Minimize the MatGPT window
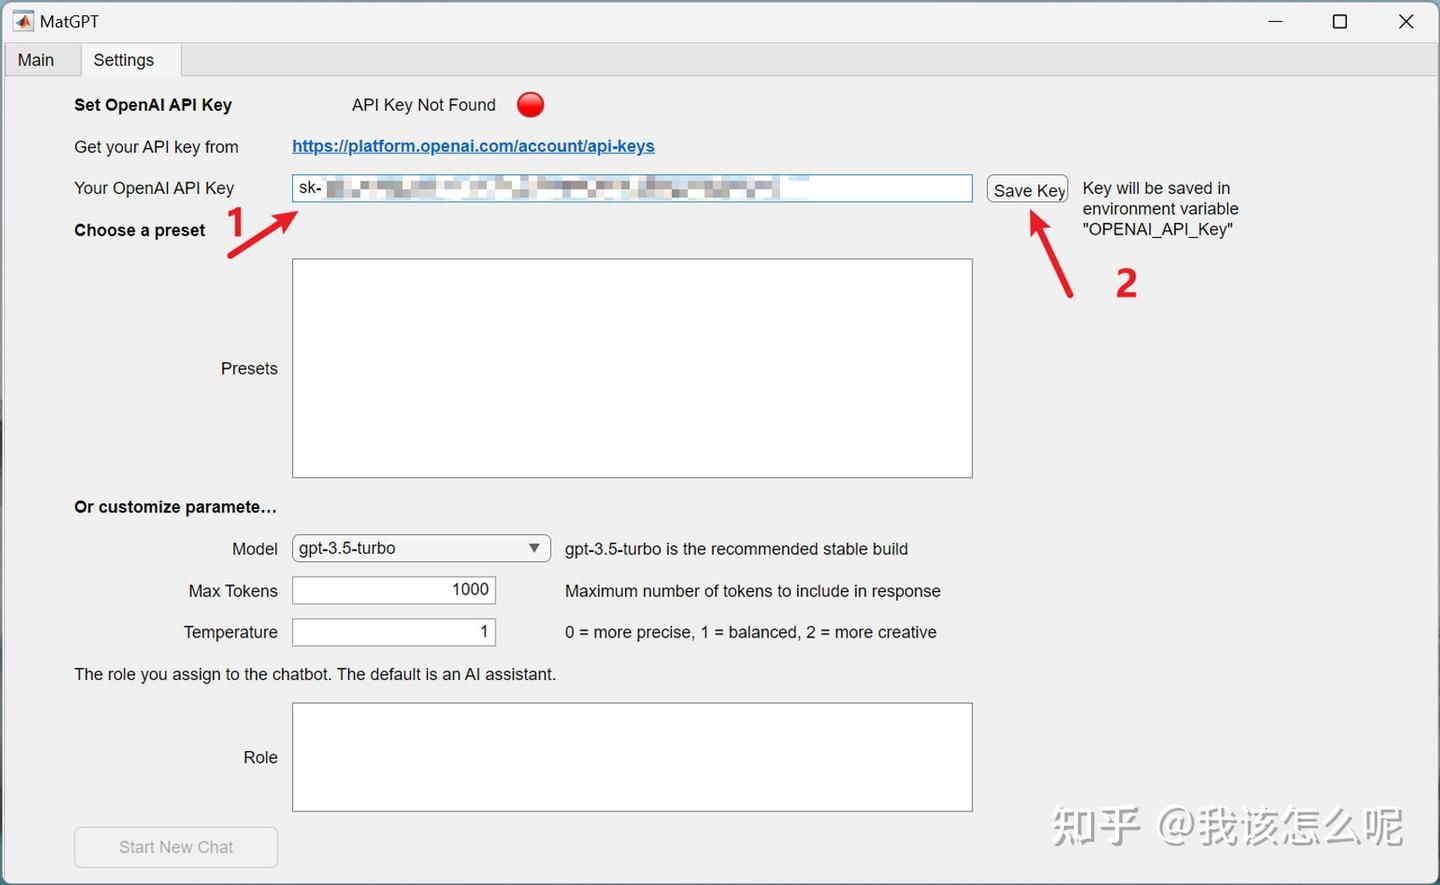This screenshot has height=885, width=1440. click(x=1276, y=20)
